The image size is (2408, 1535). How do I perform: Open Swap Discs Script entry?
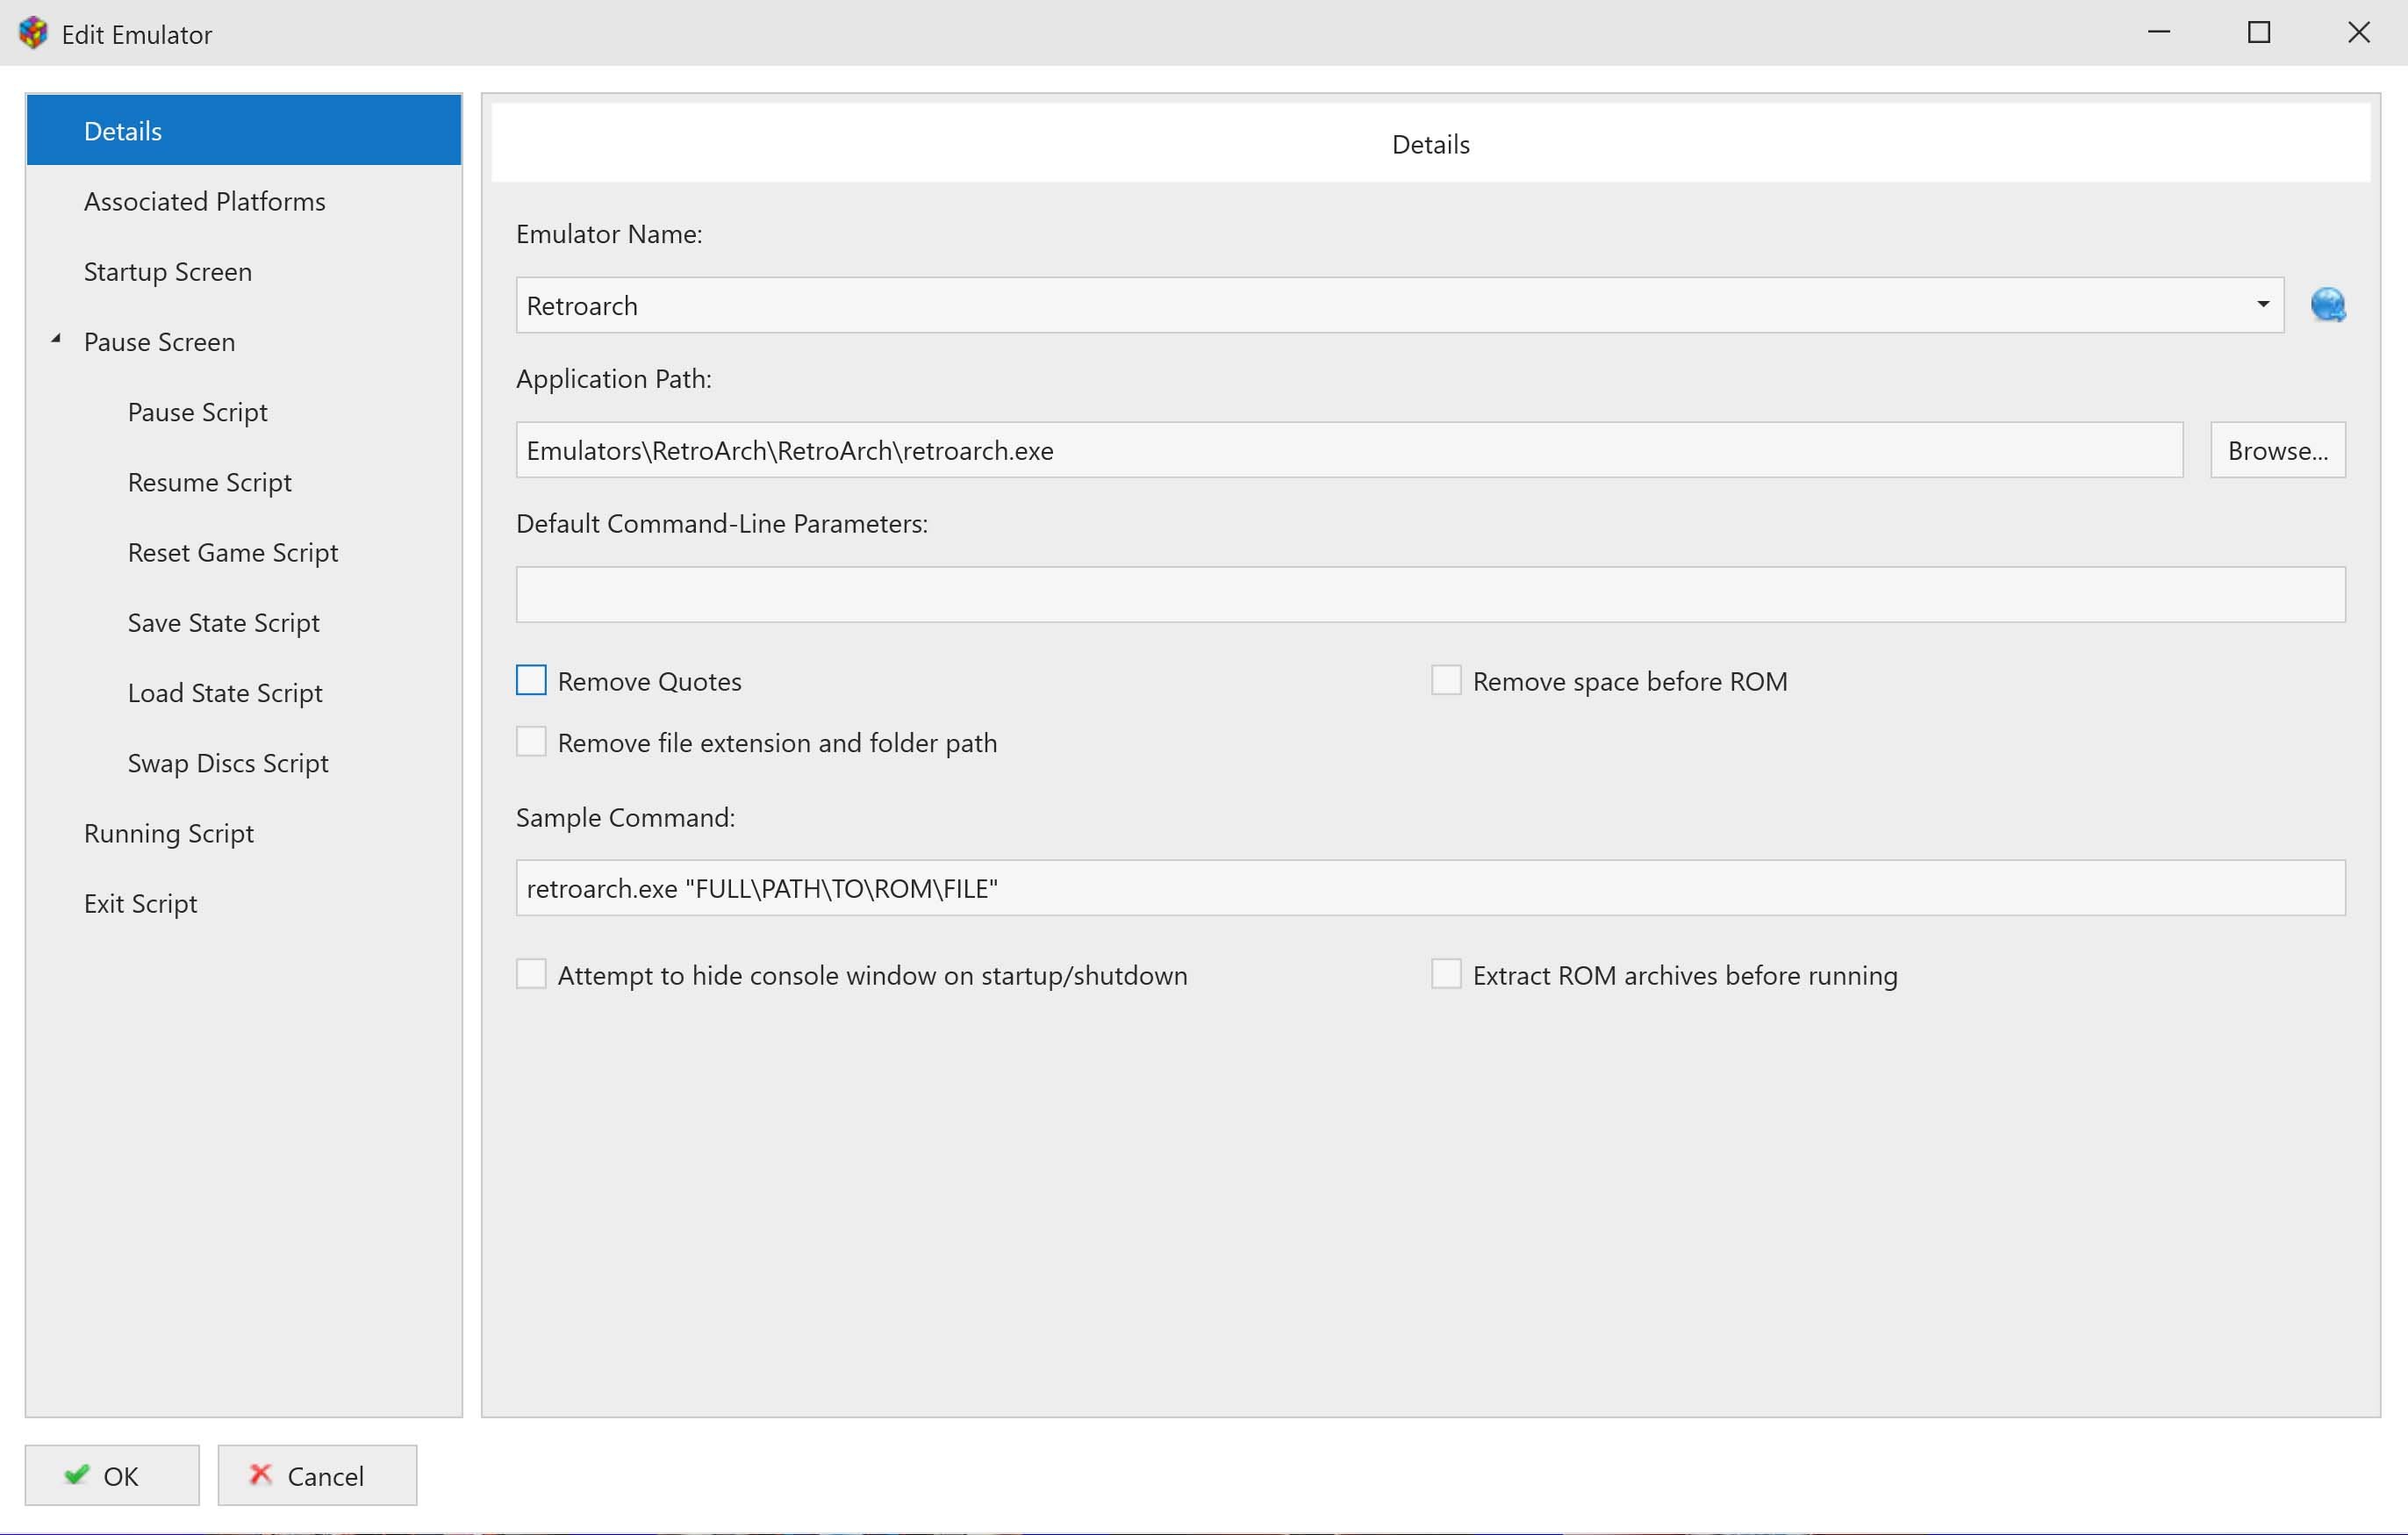pos(244,763)
